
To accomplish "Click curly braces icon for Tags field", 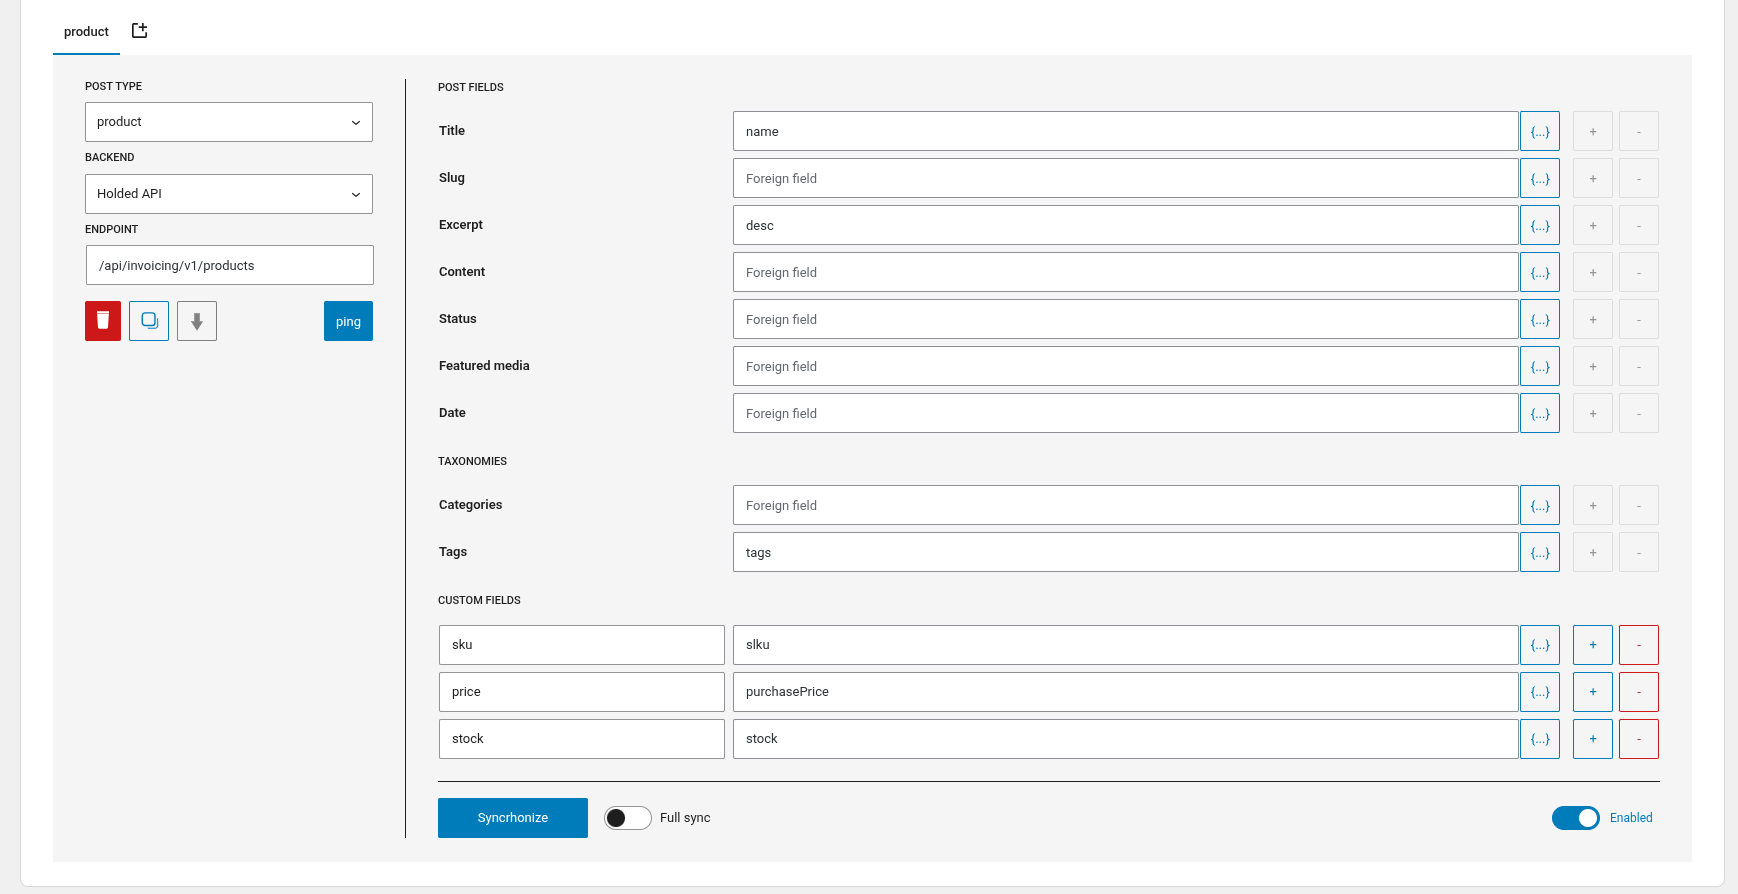I will tap(1539, 552).
